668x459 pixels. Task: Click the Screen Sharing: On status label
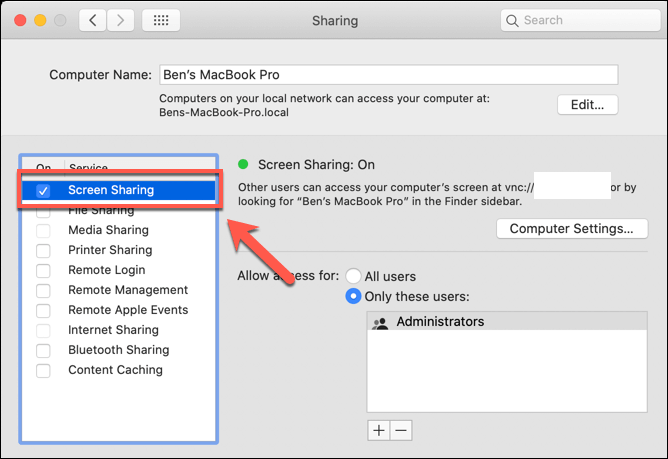(x=316, y=165)
